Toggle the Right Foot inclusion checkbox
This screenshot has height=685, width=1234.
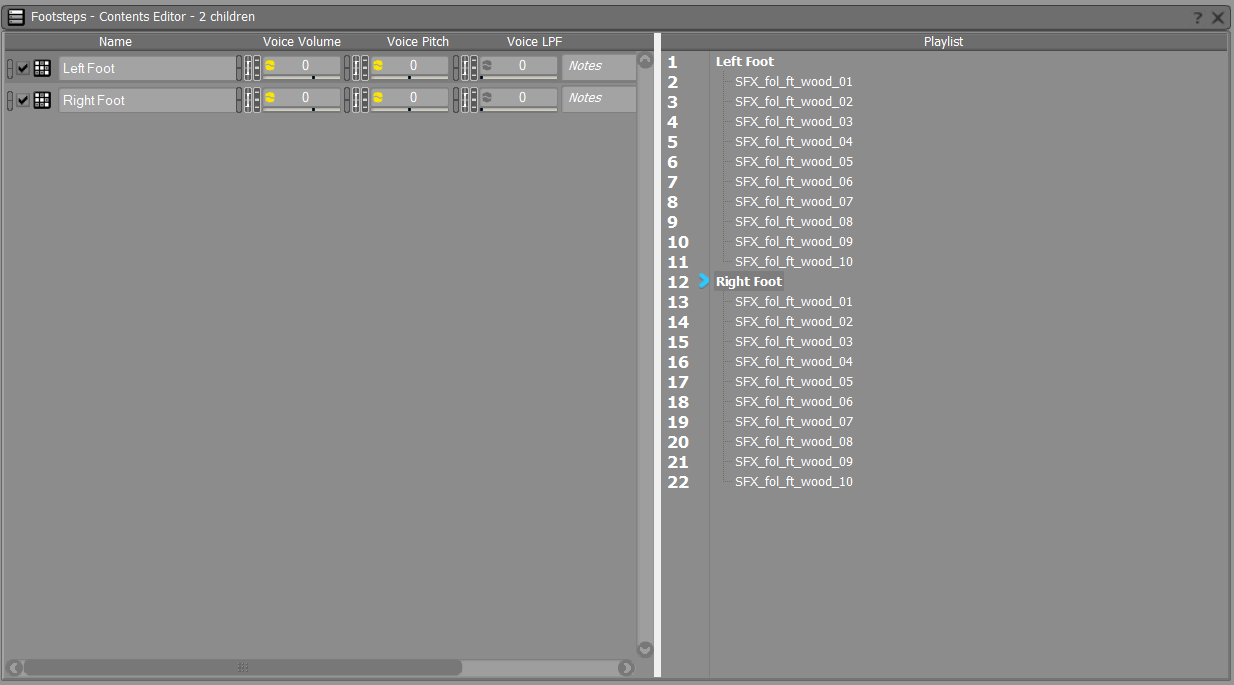23,101
